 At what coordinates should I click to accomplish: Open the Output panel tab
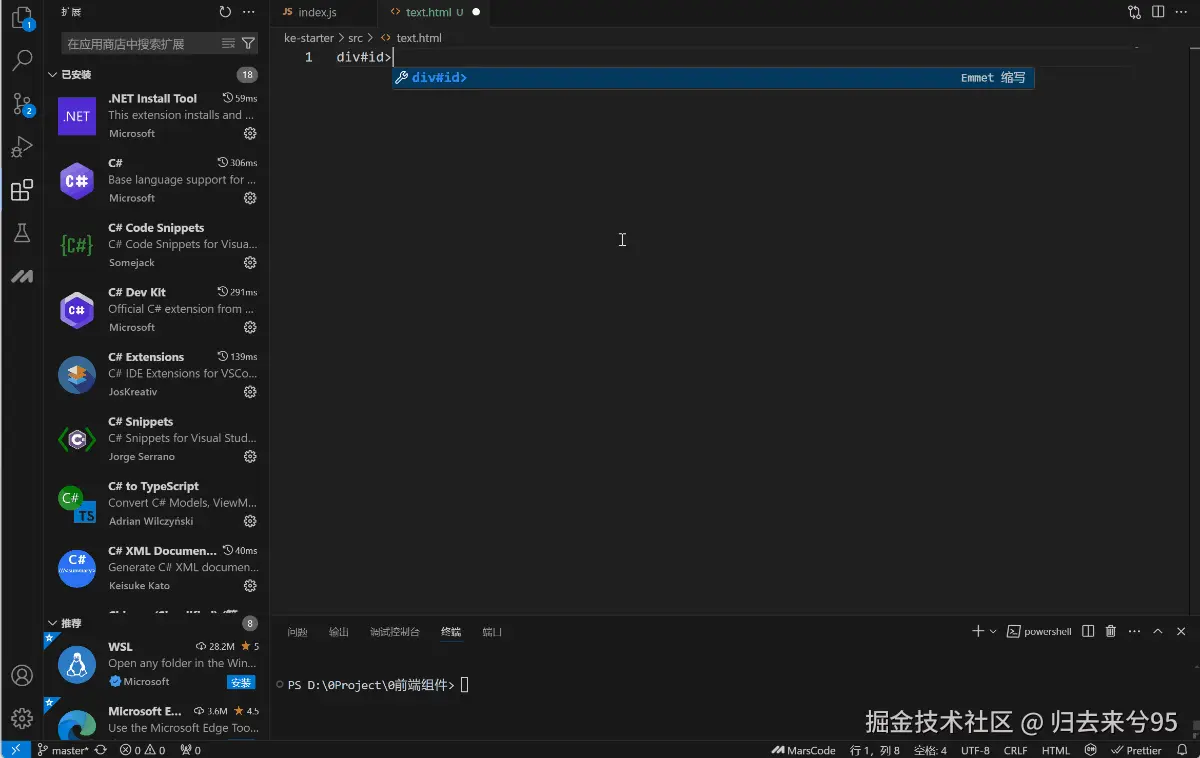[339, 632]
